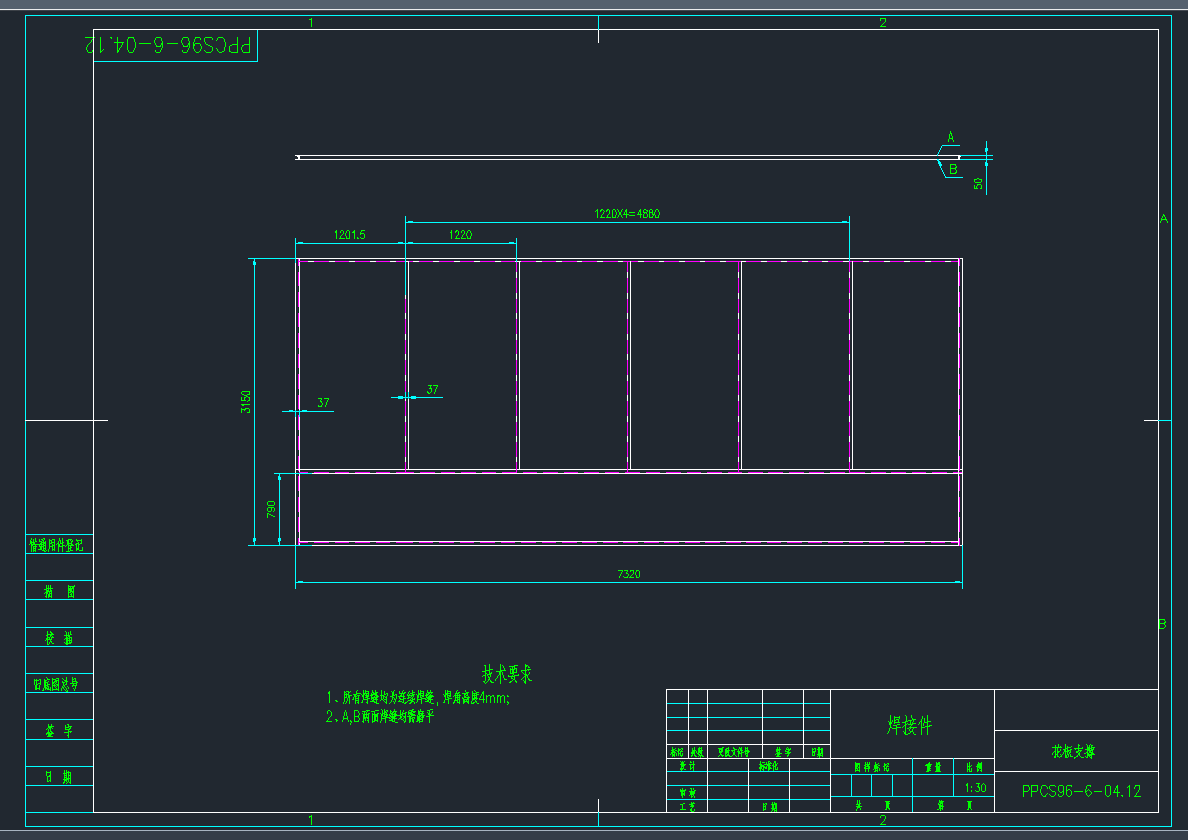Click the 3150 vertical dimension text
The image size is (1188, 840).
pyautogui.click(x=246, y=402)
